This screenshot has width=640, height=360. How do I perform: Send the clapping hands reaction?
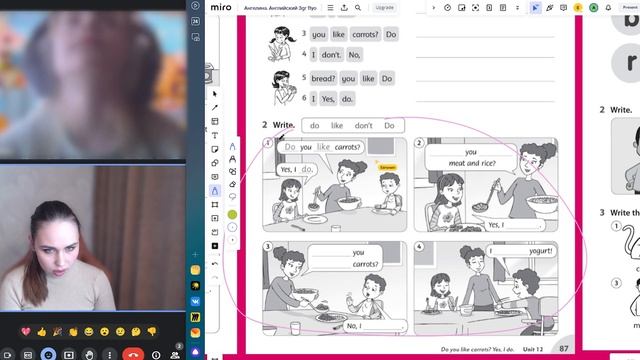coord(73,331)
